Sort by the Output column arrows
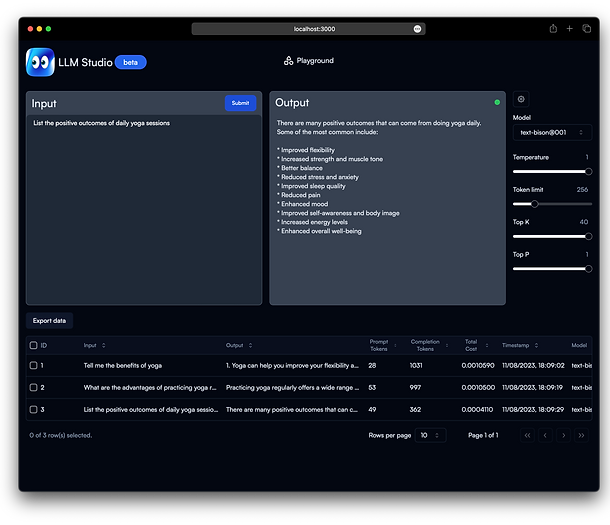This screenshot has height=525, width=610. click(250, 345)
